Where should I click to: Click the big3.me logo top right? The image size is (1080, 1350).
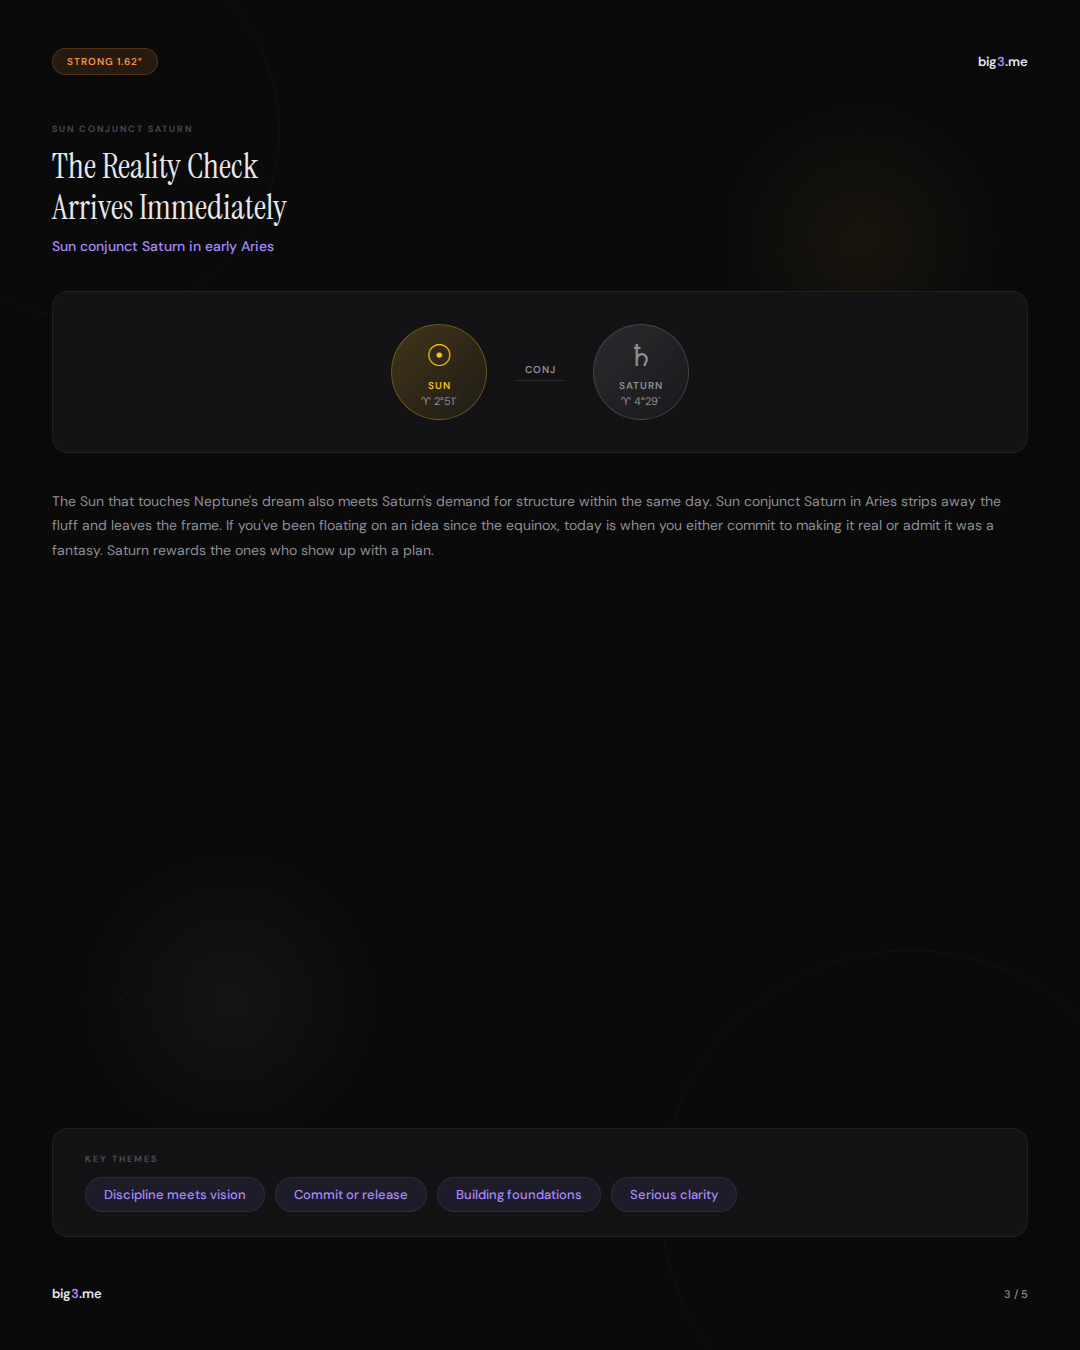[1002, 62]
